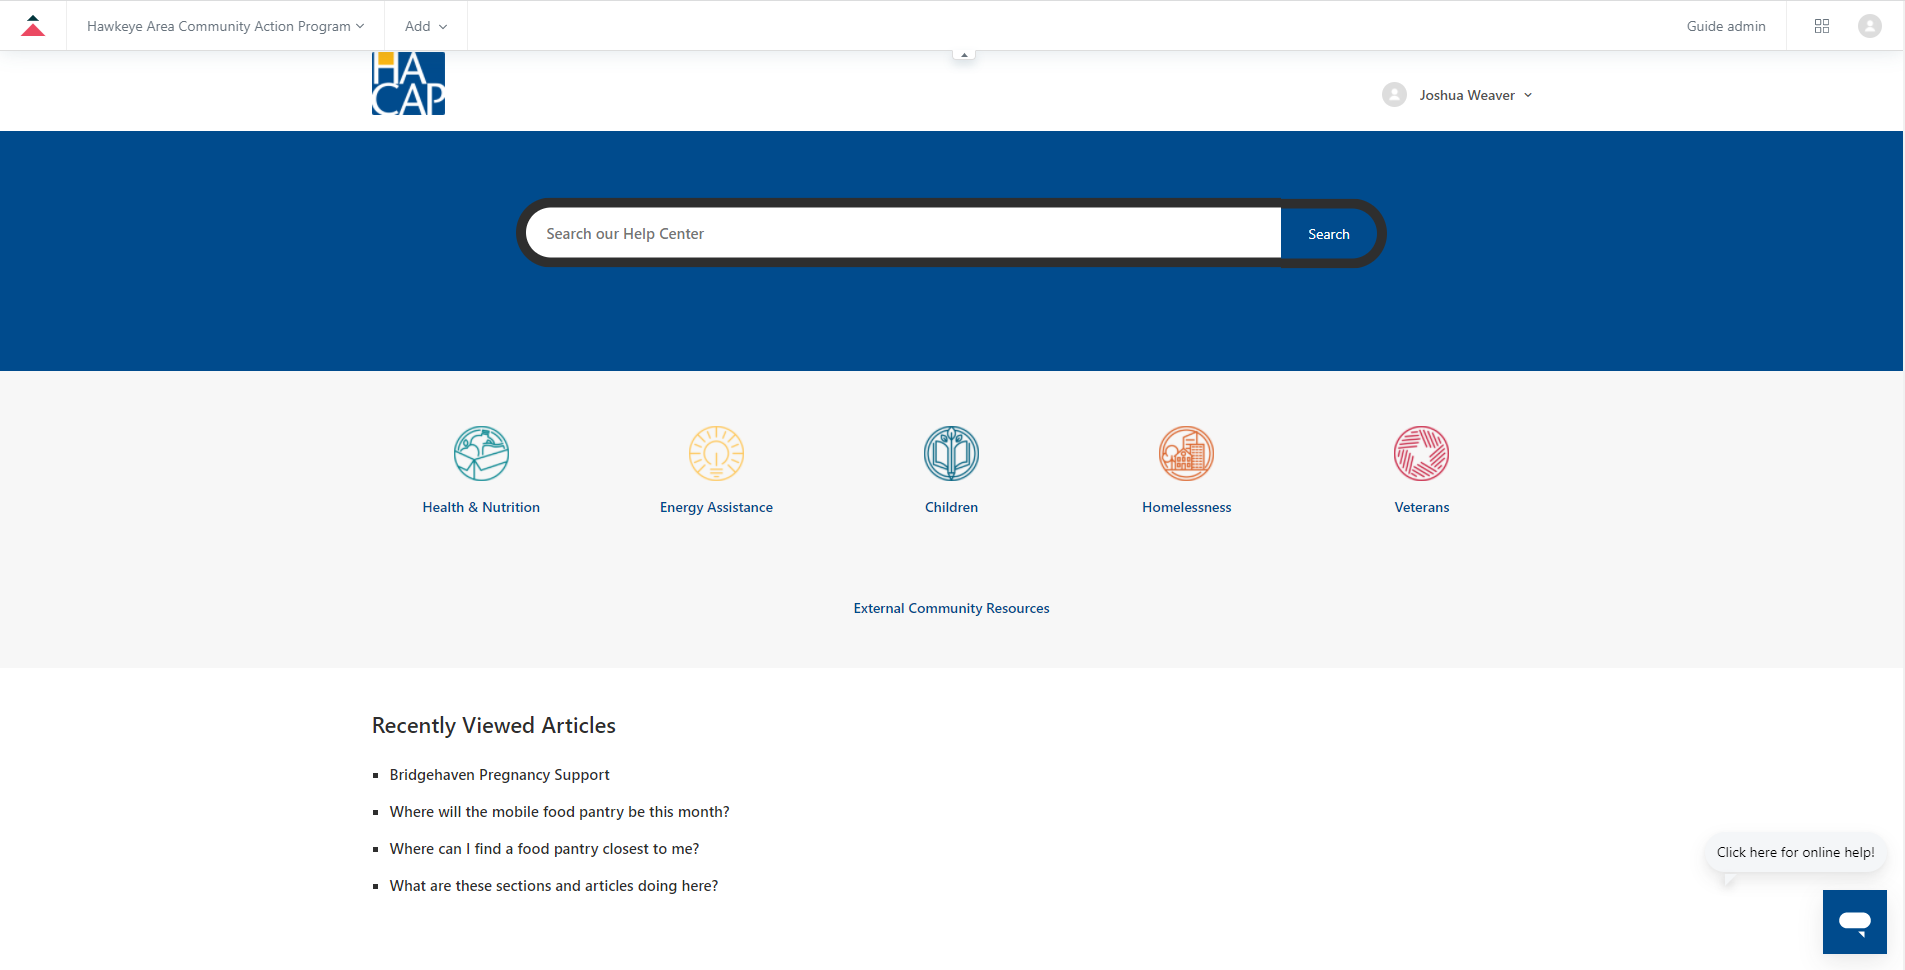Open the mobile food pantry article
Viewport: 1905px width, 970px height.
559,812
